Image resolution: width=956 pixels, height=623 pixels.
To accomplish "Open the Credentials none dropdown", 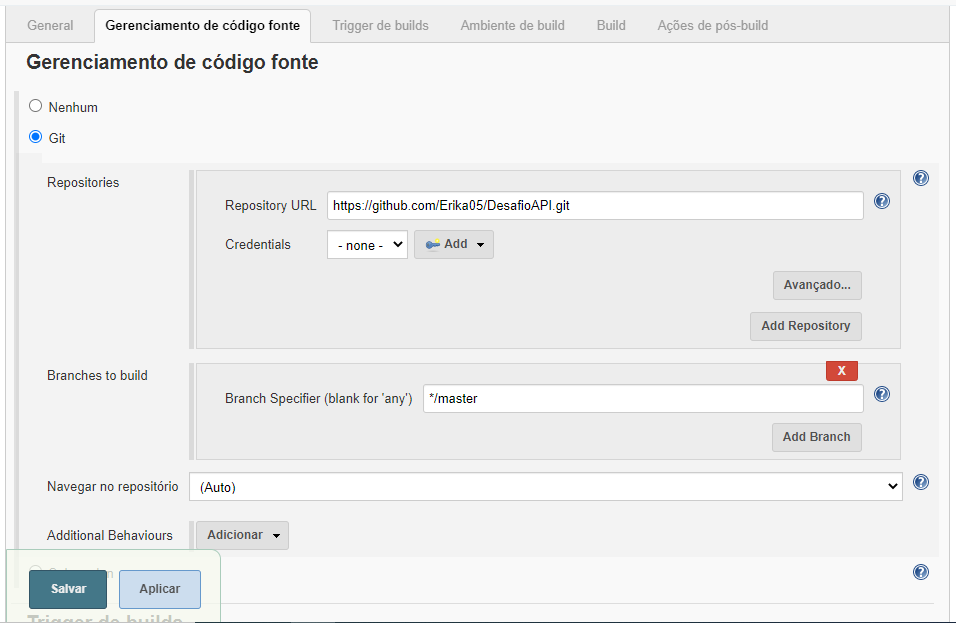I will point(367,244).
